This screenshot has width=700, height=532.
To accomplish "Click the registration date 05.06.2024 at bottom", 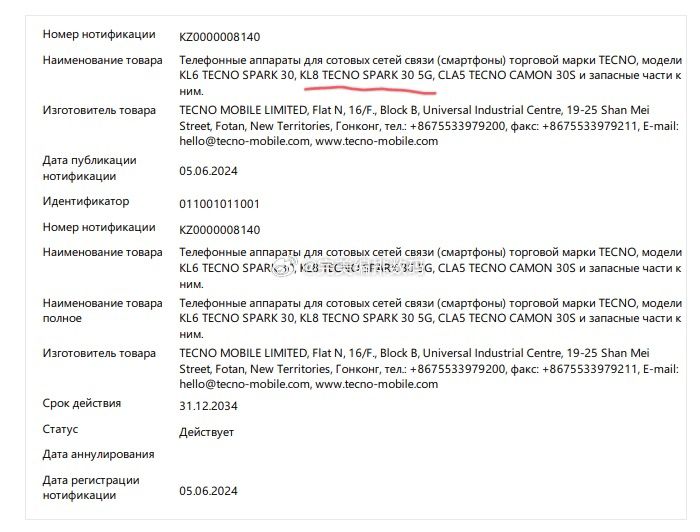I will [x=208, y=491].
